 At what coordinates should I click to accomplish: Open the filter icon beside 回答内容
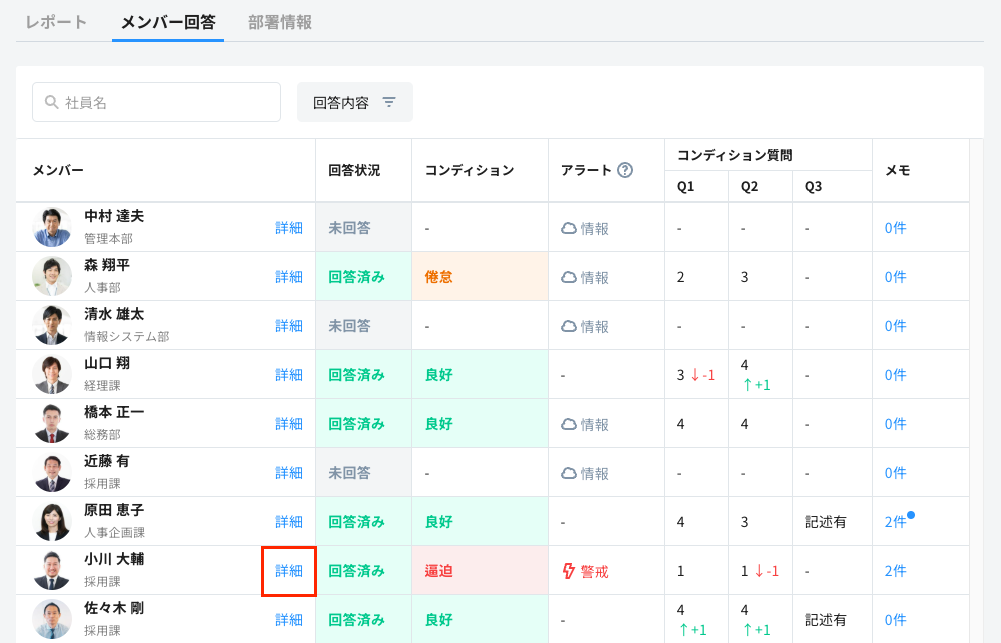391,102
